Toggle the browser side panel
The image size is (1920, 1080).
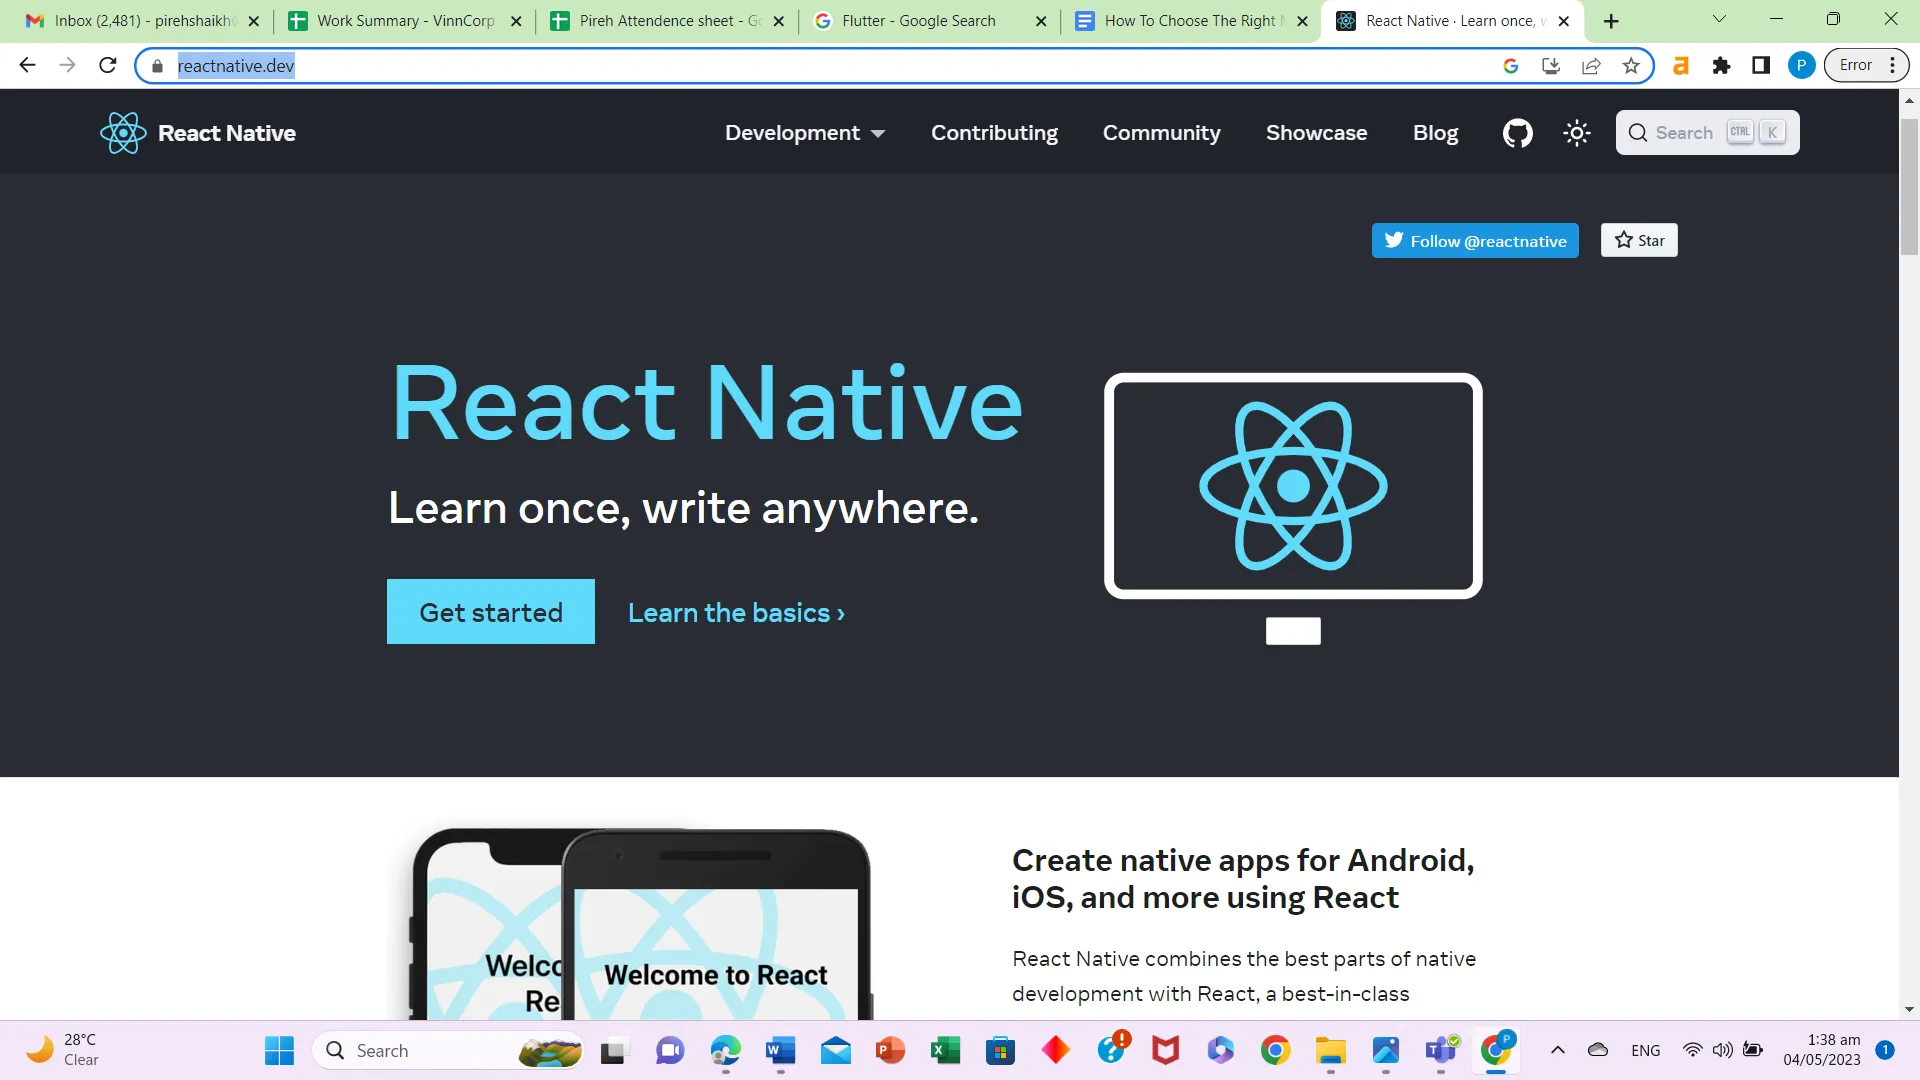coord(1761,65)
